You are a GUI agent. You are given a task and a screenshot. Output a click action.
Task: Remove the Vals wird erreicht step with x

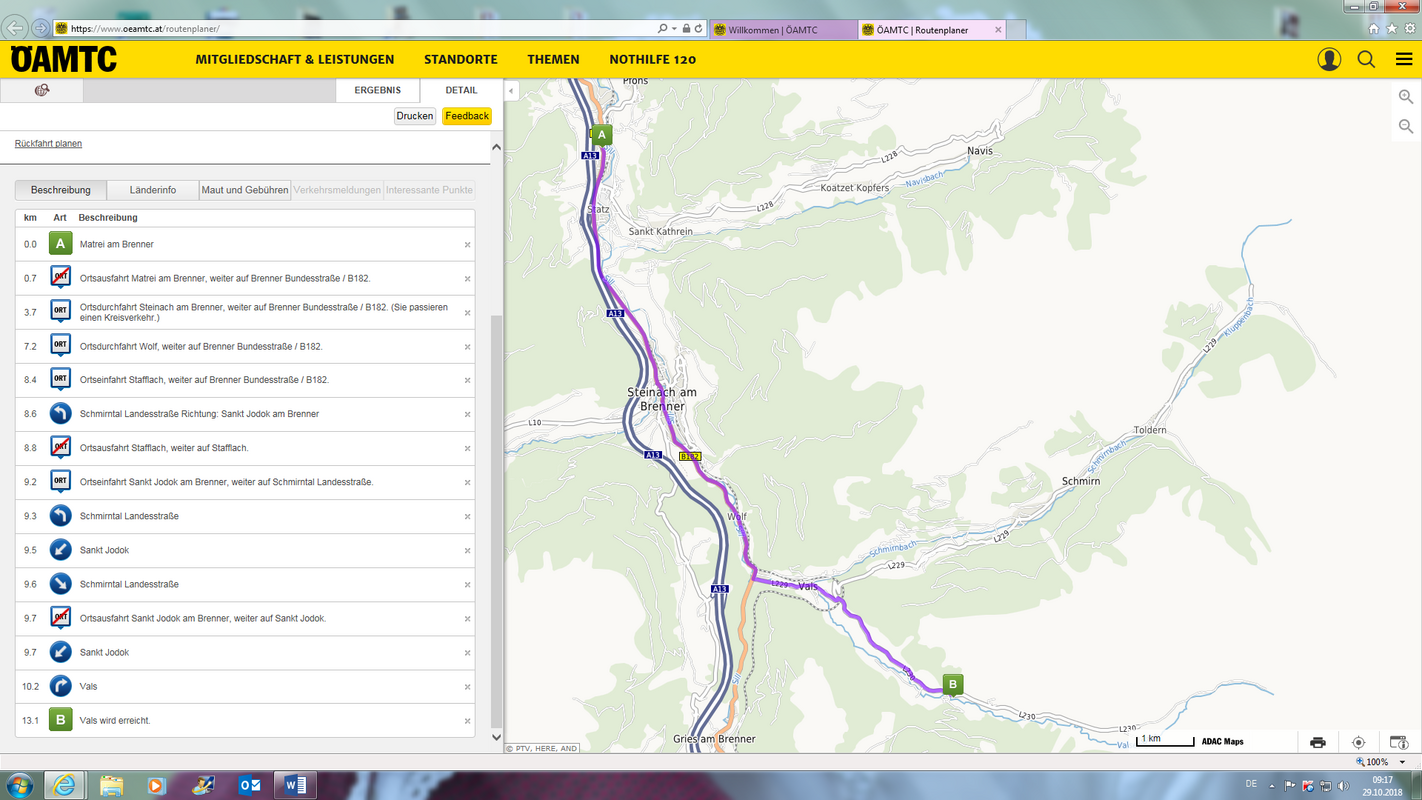(x=467, y=721)
